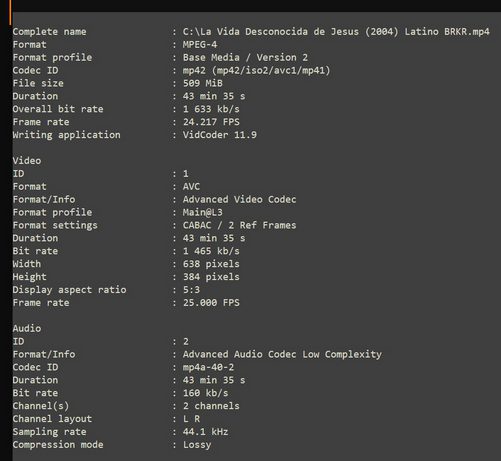Click the Complete name file path value
Image resolution: width=501 pixels, height=461 pixels.
click(x=336, y=32)
